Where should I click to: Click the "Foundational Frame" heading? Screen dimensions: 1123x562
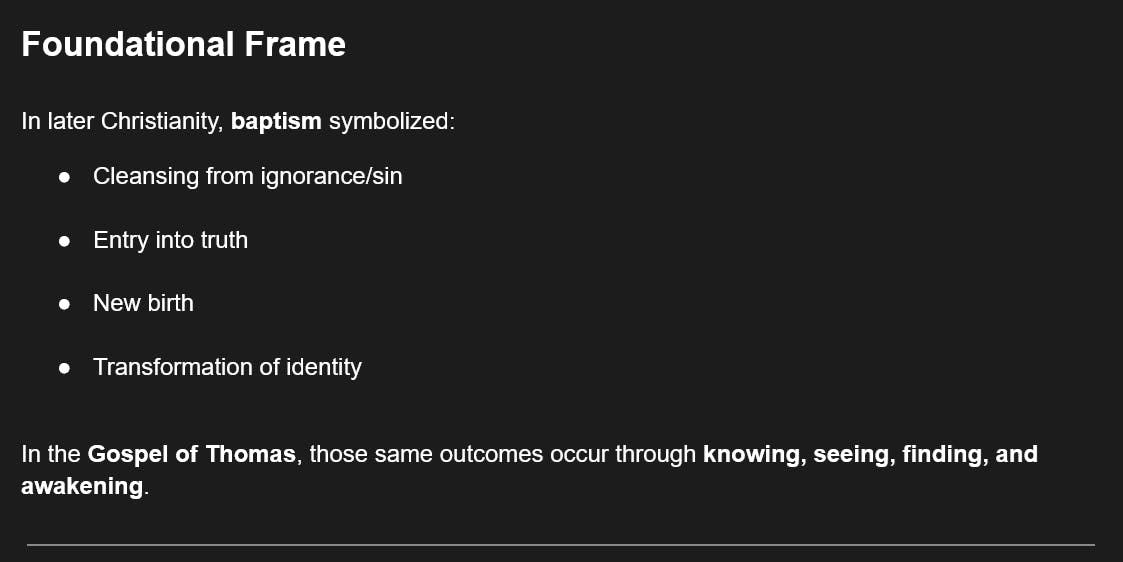coord(183,45)
